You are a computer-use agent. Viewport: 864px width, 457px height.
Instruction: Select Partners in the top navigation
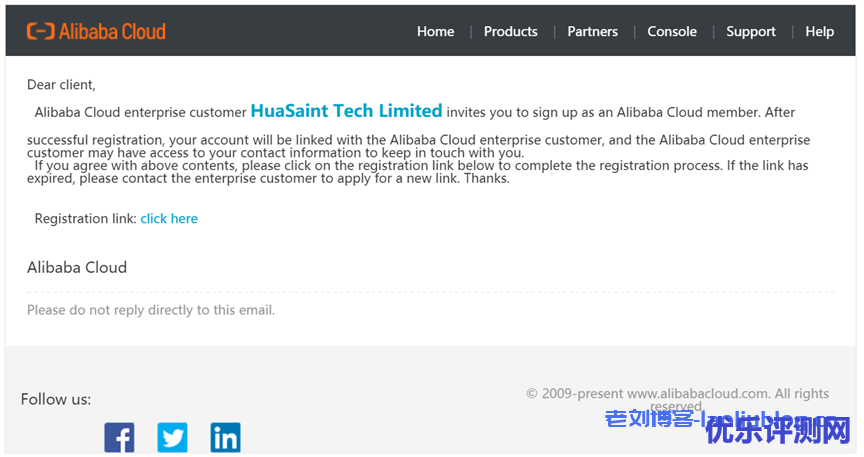point(592,31)
